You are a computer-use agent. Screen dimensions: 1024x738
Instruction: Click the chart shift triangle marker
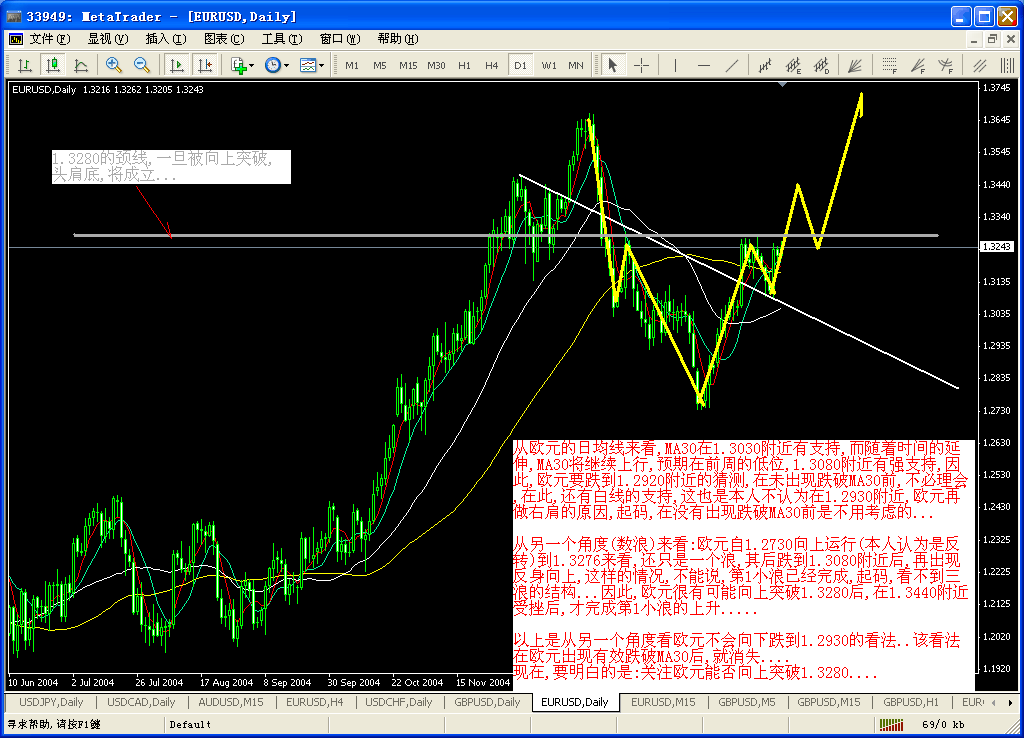point(782,84)
